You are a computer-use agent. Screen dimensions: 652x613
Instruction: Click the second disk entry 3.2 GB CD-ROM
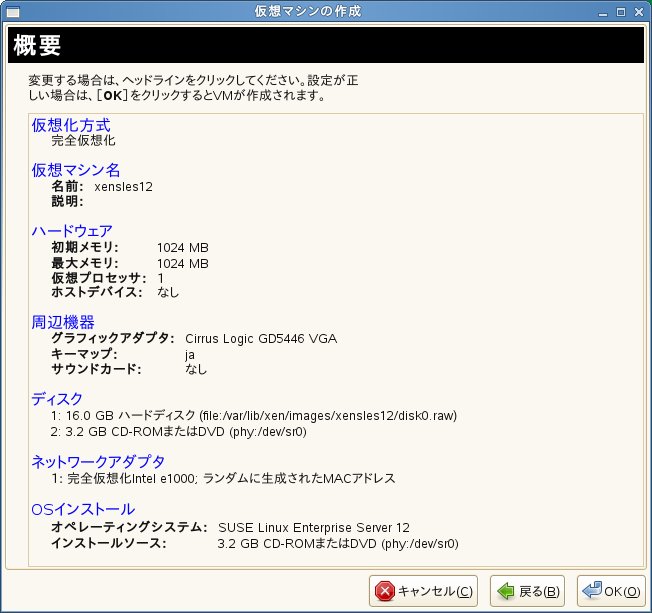tap(179, 432)
